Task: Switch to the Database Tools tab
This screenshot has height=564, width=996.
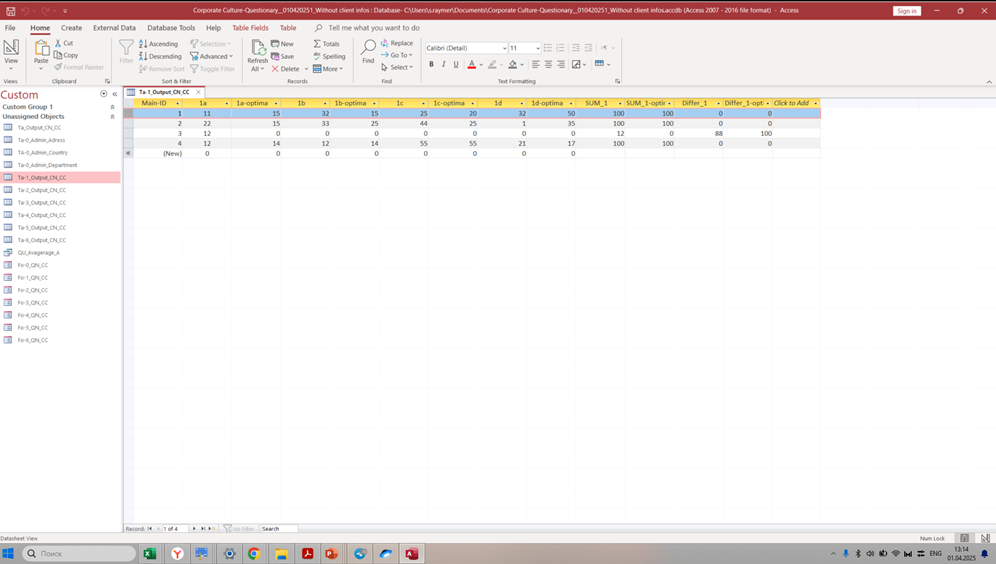Action: point(171,28)
